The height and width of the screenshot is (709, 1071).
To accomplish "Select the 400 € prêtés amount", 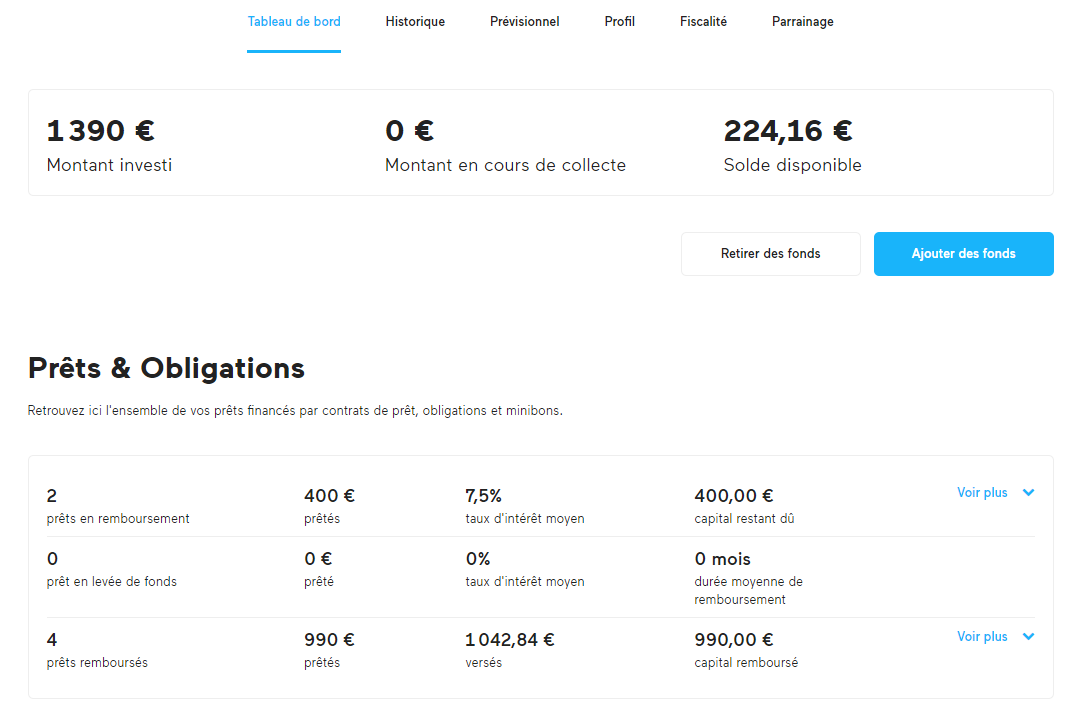I will (x=329, y=496).
